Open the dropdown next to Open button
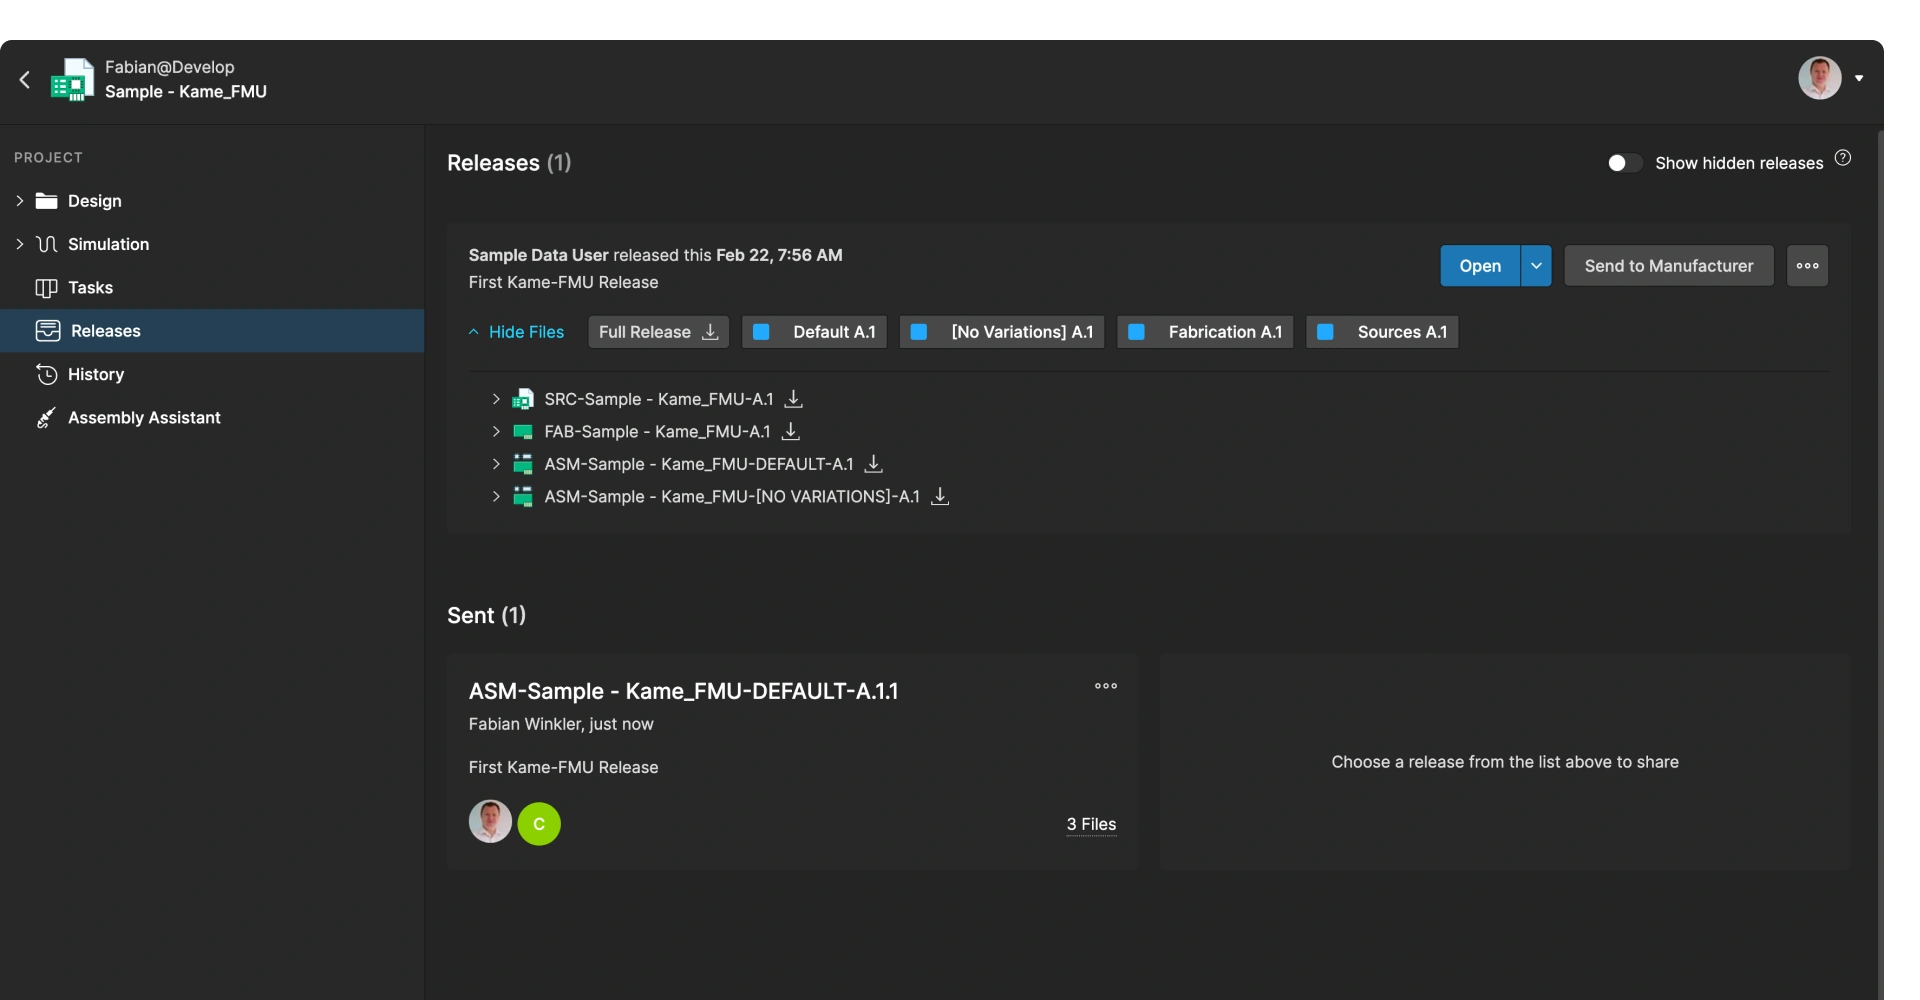Screen dimensions: 1920x1000 pyautogui.click(x=1536, y=266)
